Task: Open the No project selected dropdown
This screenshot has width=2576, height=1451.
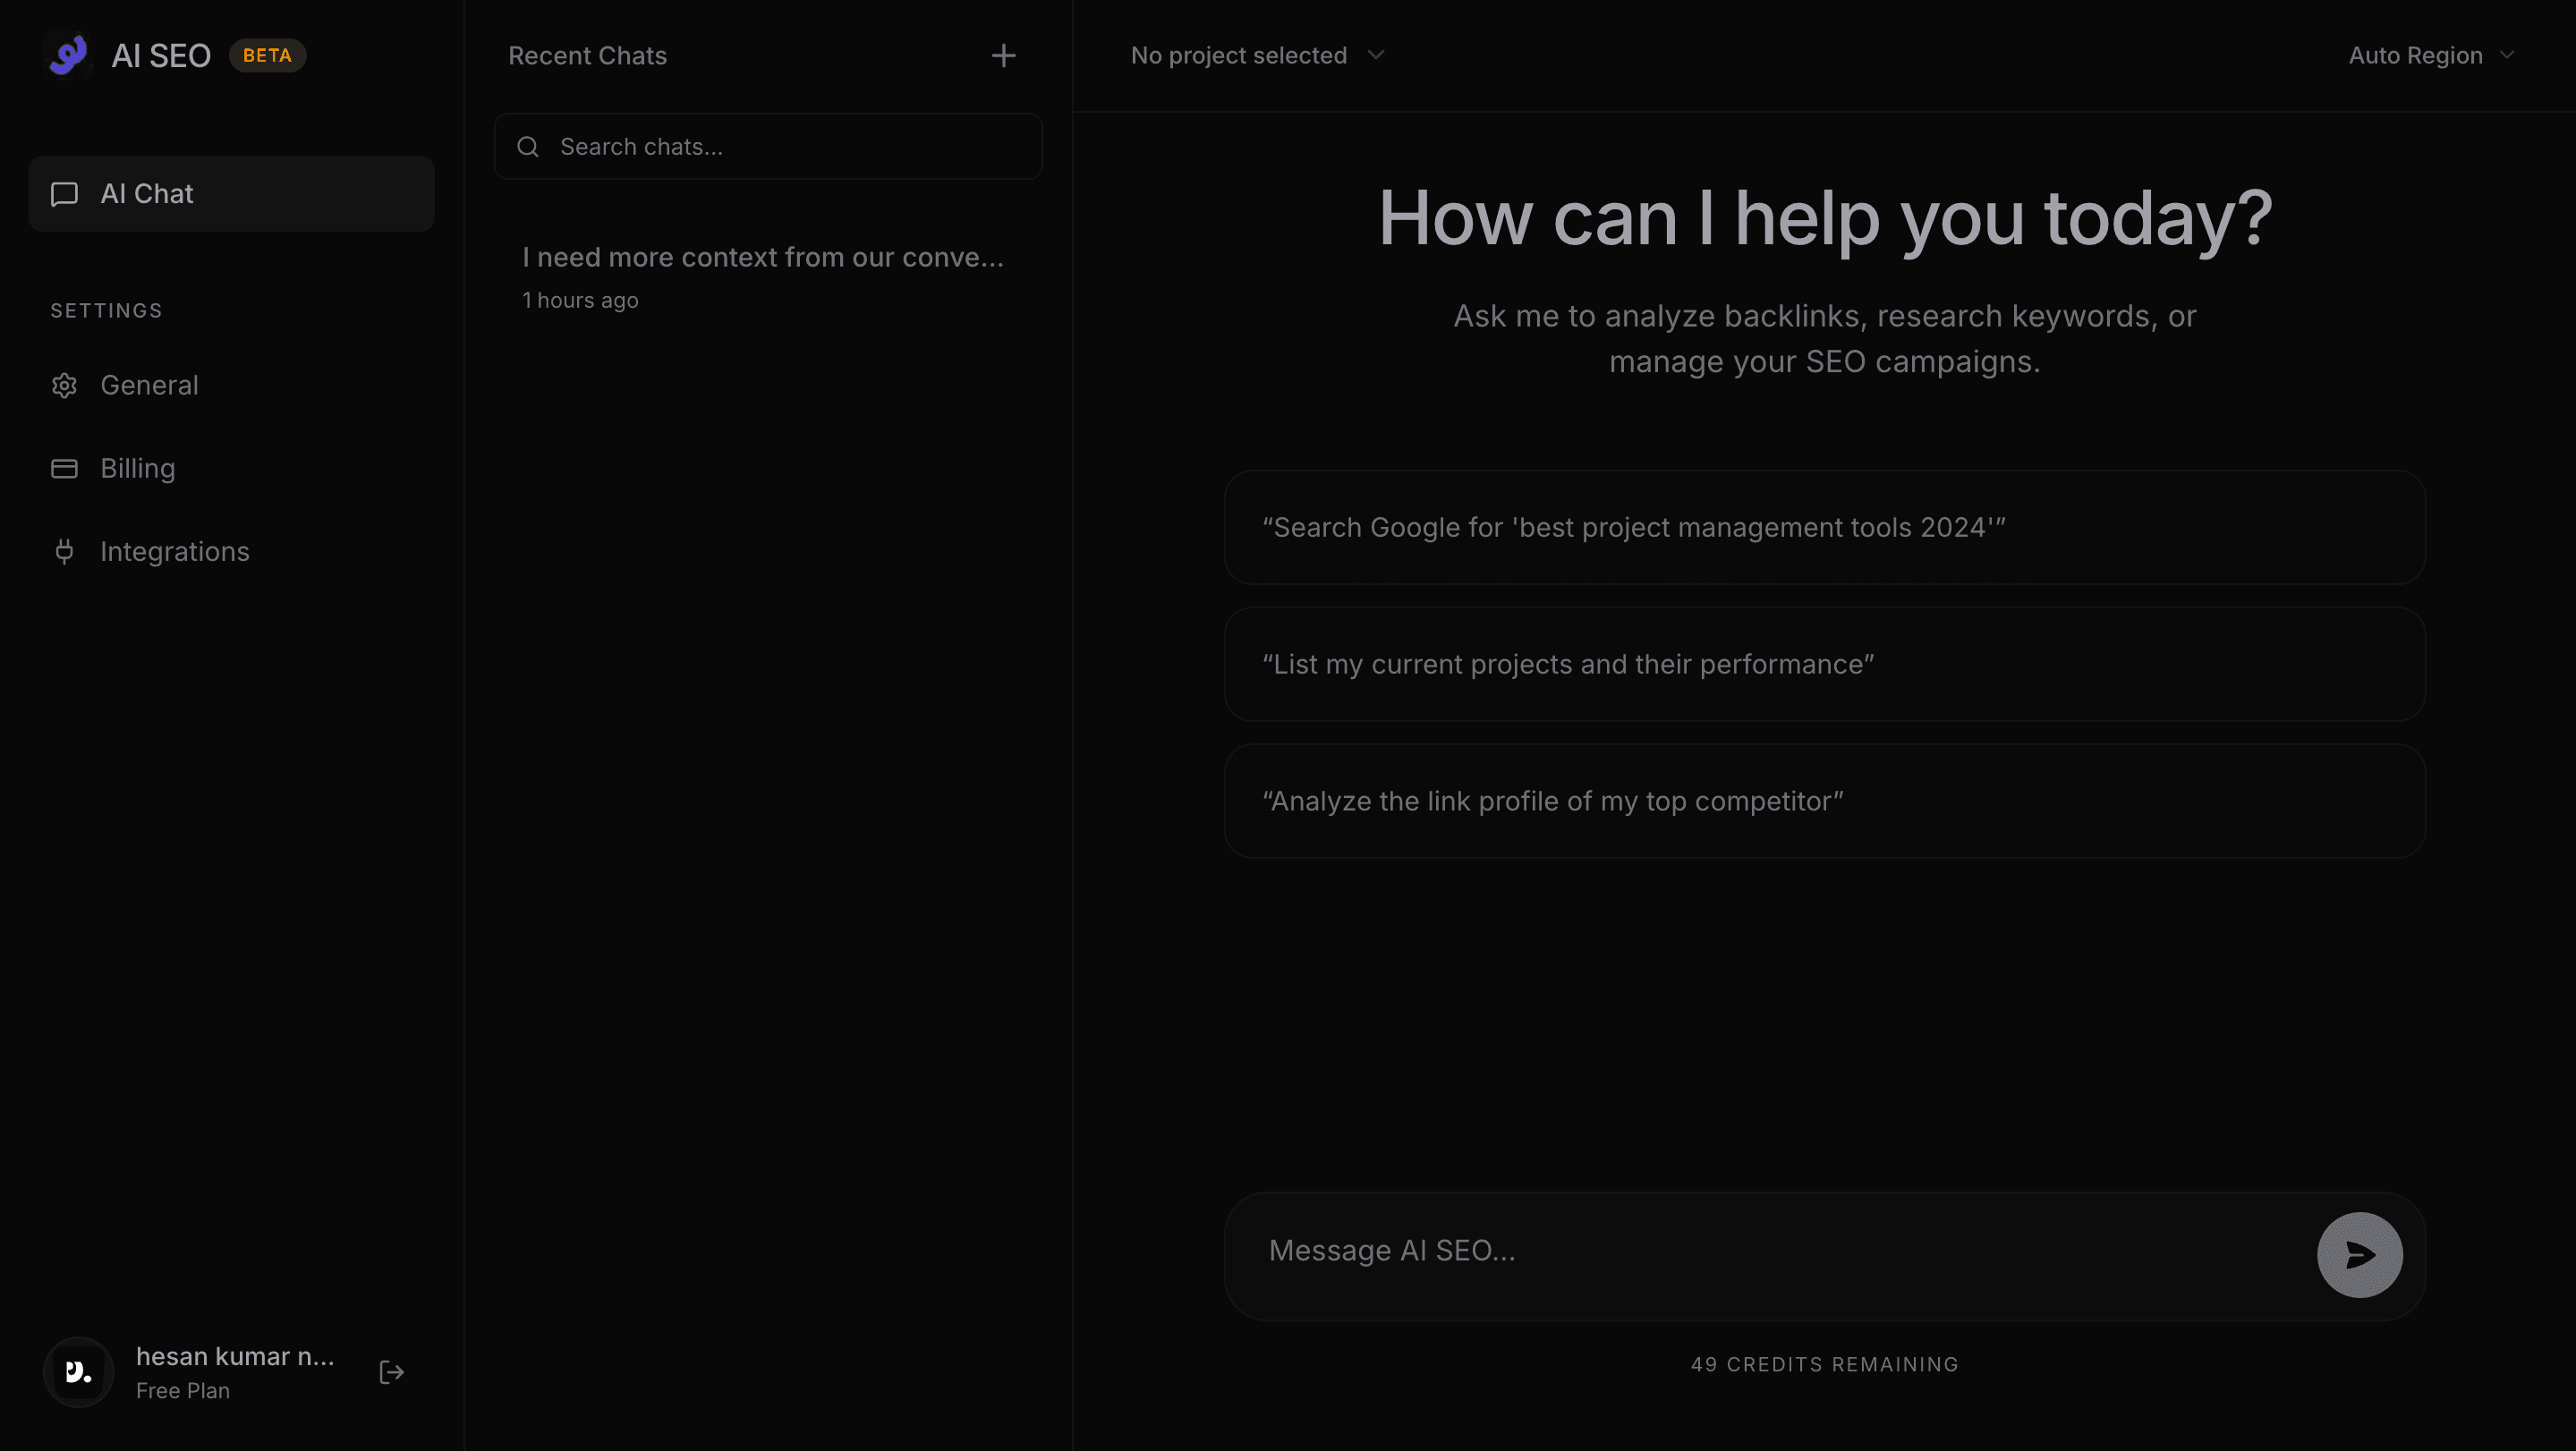Action: click(x=1257, y=55)
